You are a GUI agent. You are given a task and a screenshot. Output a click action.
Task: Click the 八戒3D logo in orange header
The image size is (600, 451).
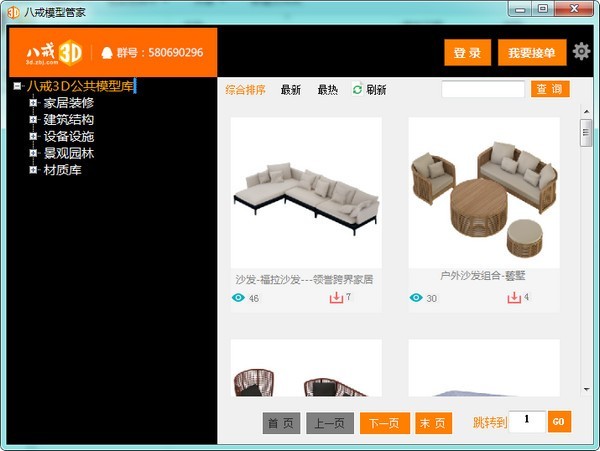54,53
